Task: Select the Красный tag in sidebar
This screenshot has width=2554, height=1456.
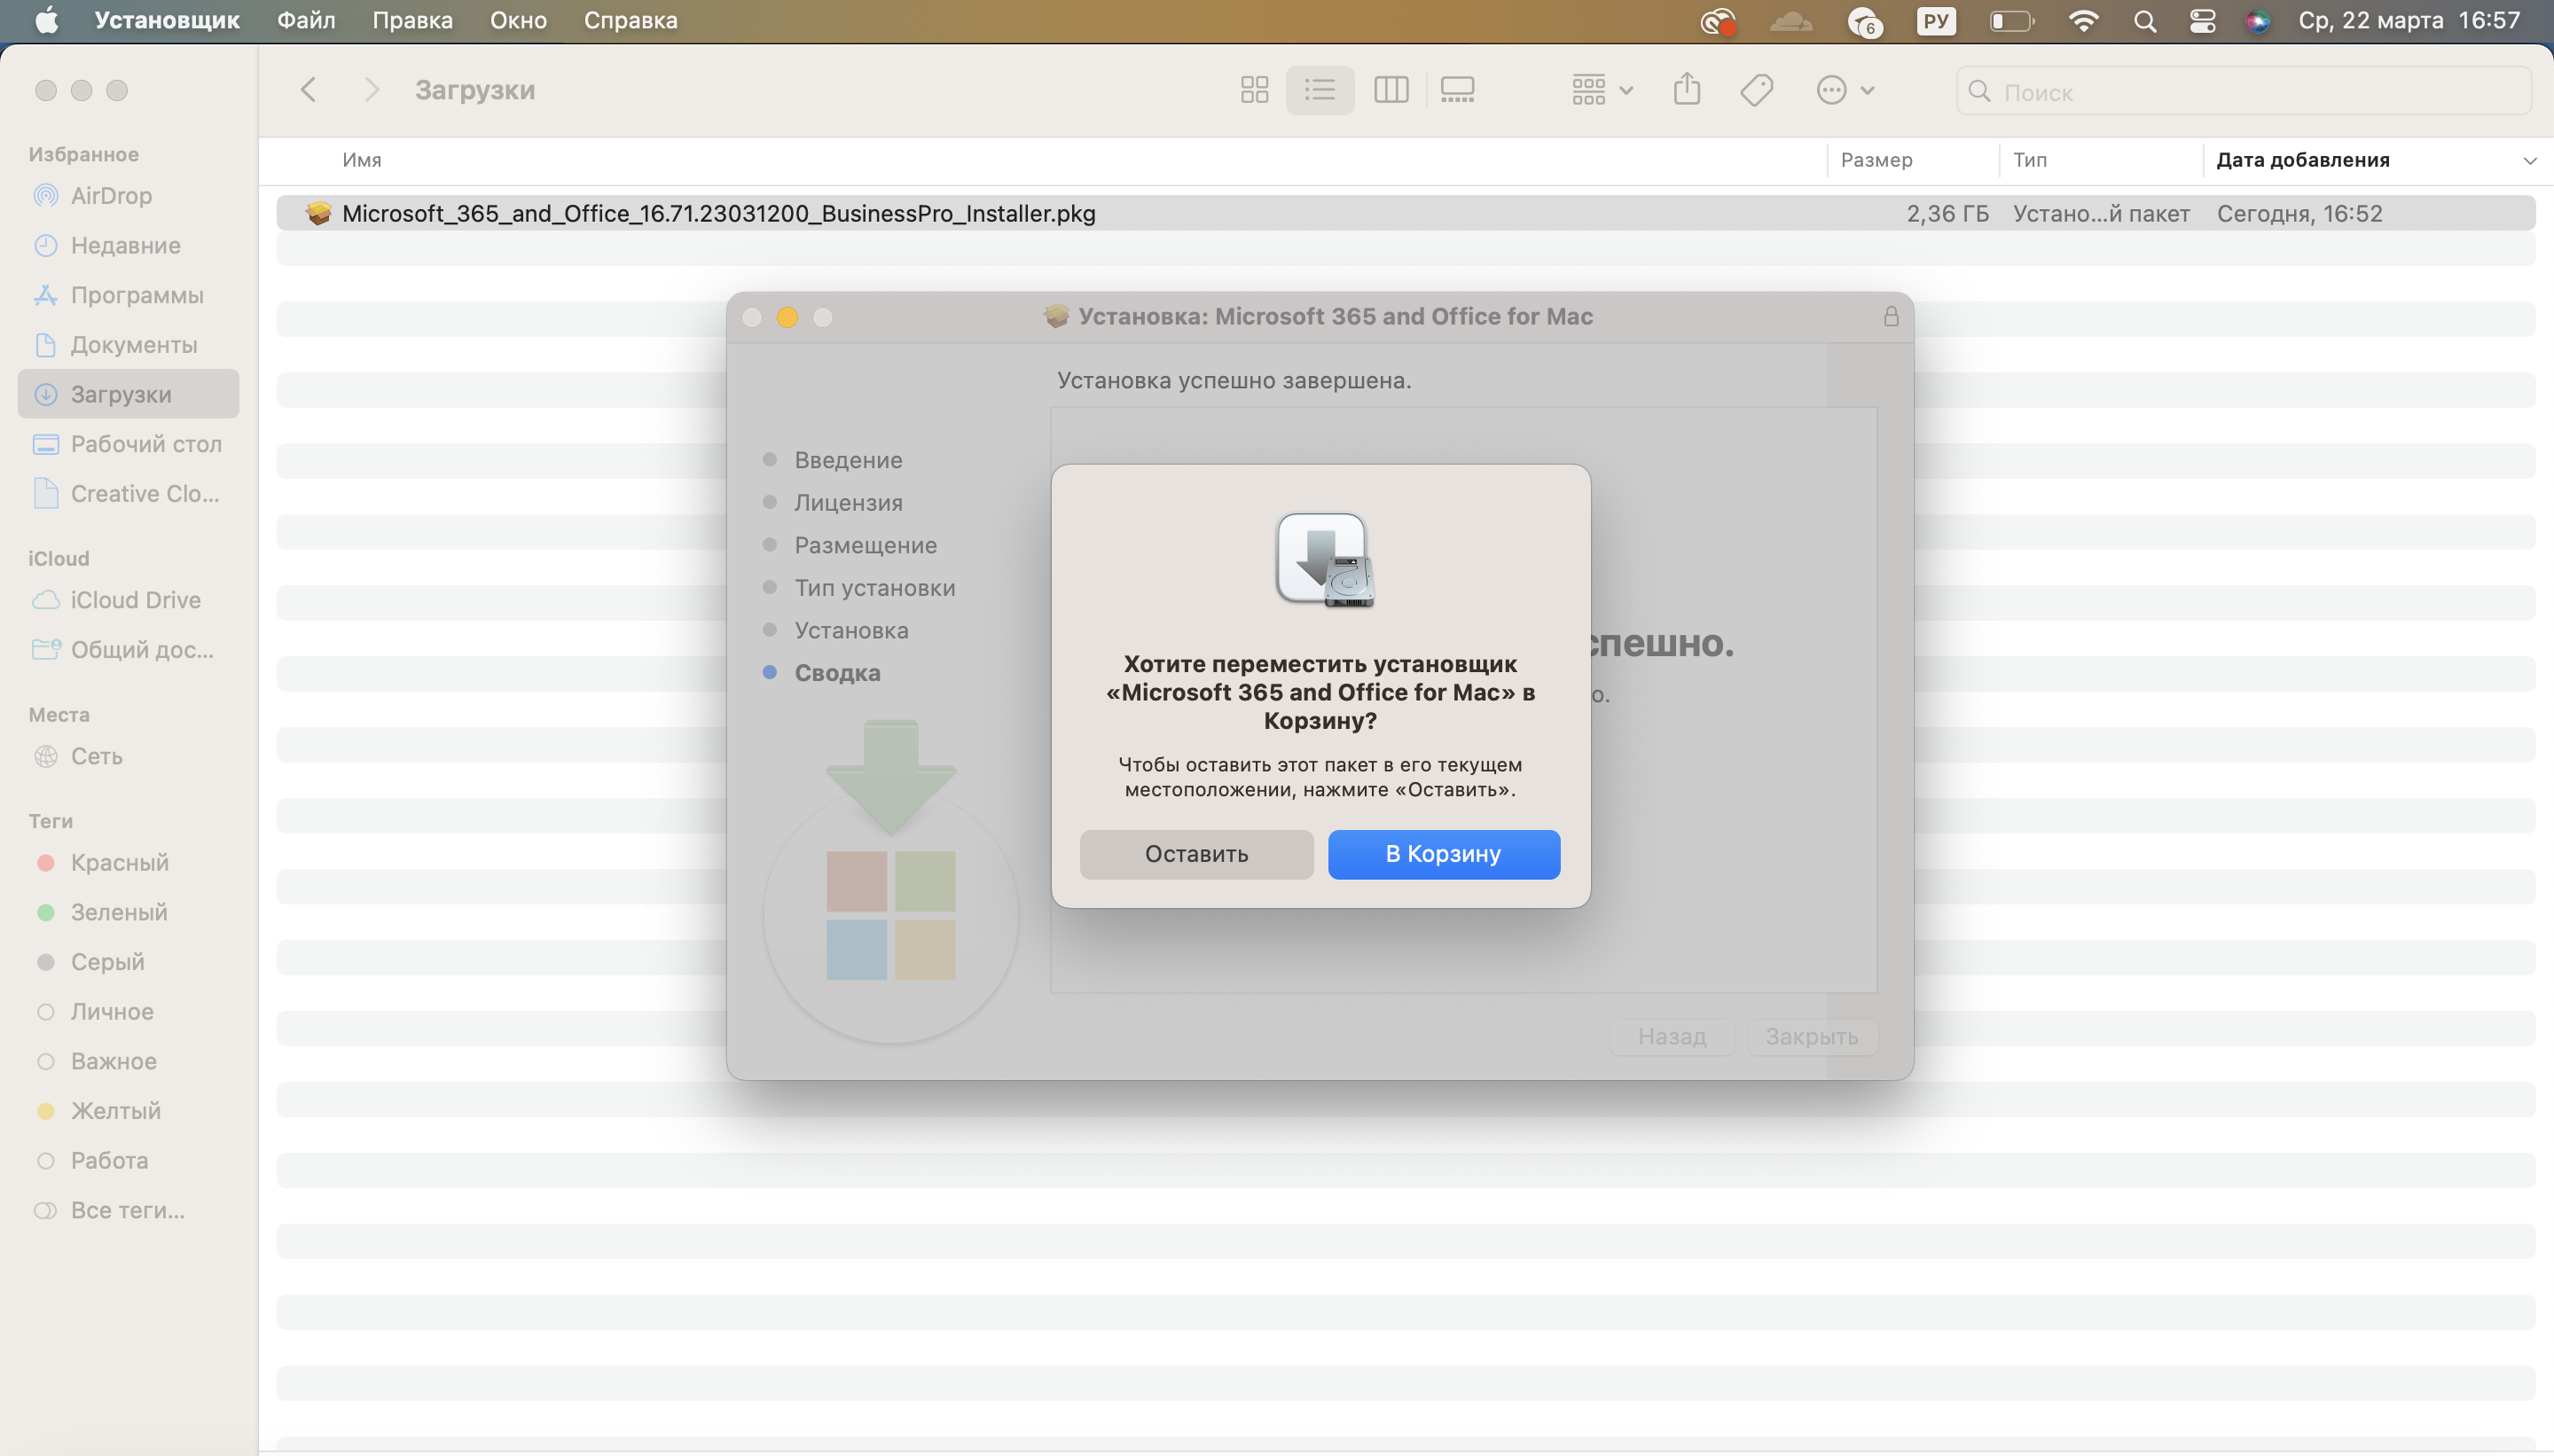Action: (119, 862)
